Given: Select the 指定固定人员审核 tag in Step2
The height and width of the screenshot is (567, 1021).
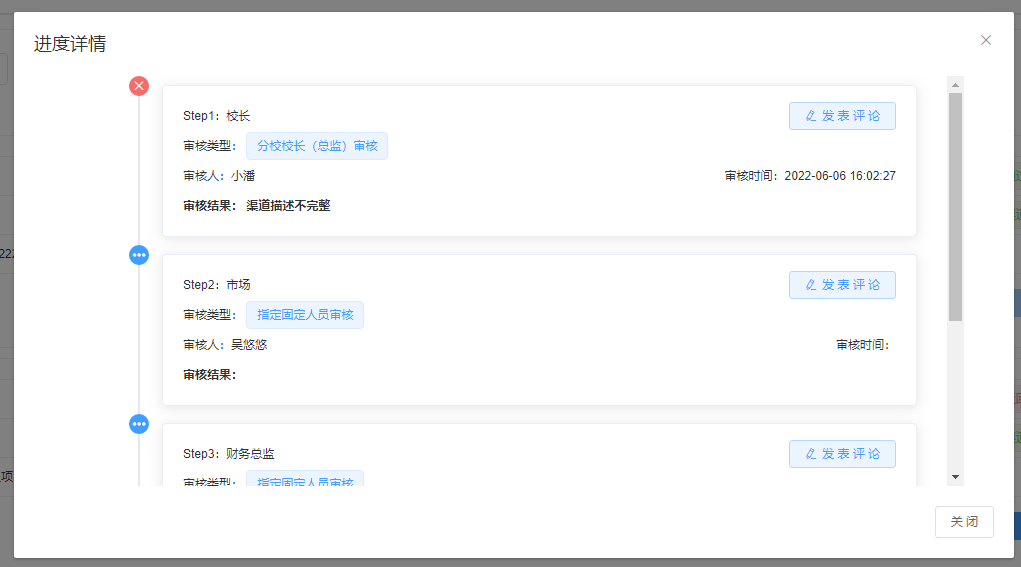Looking at the screenshot, I should (x=305, y=315).
